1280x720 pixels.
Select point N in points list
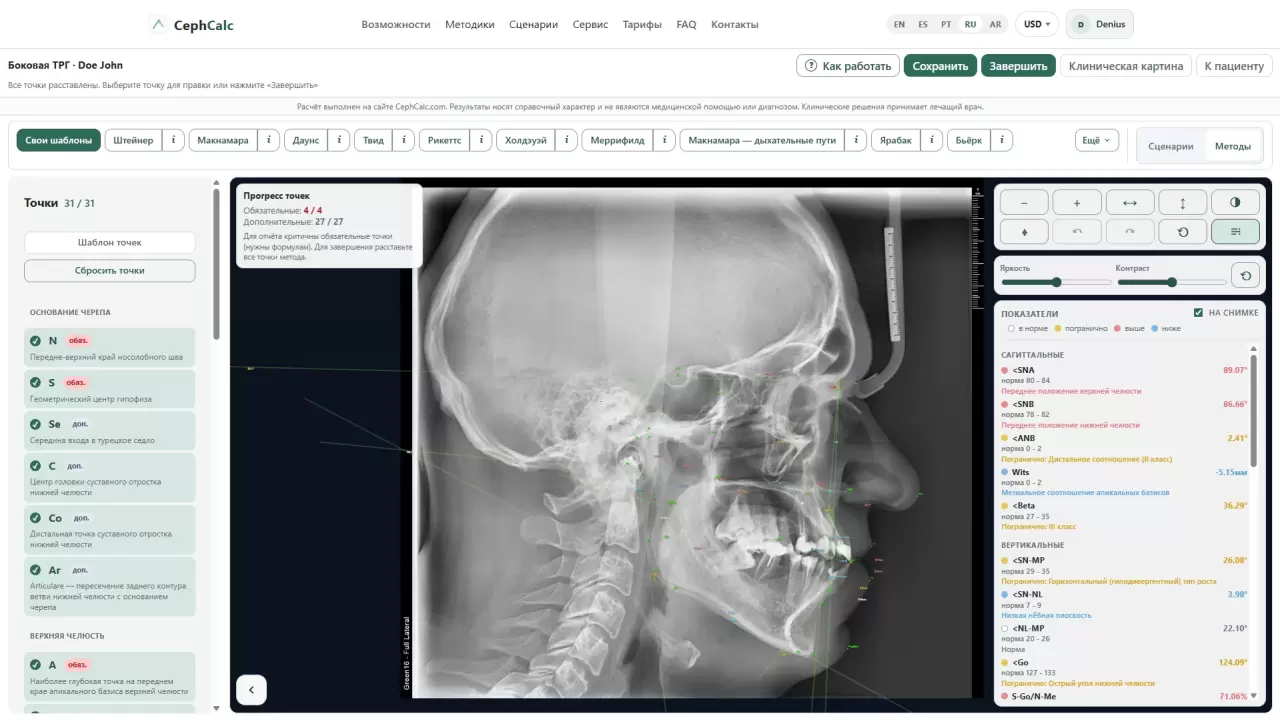110,348
